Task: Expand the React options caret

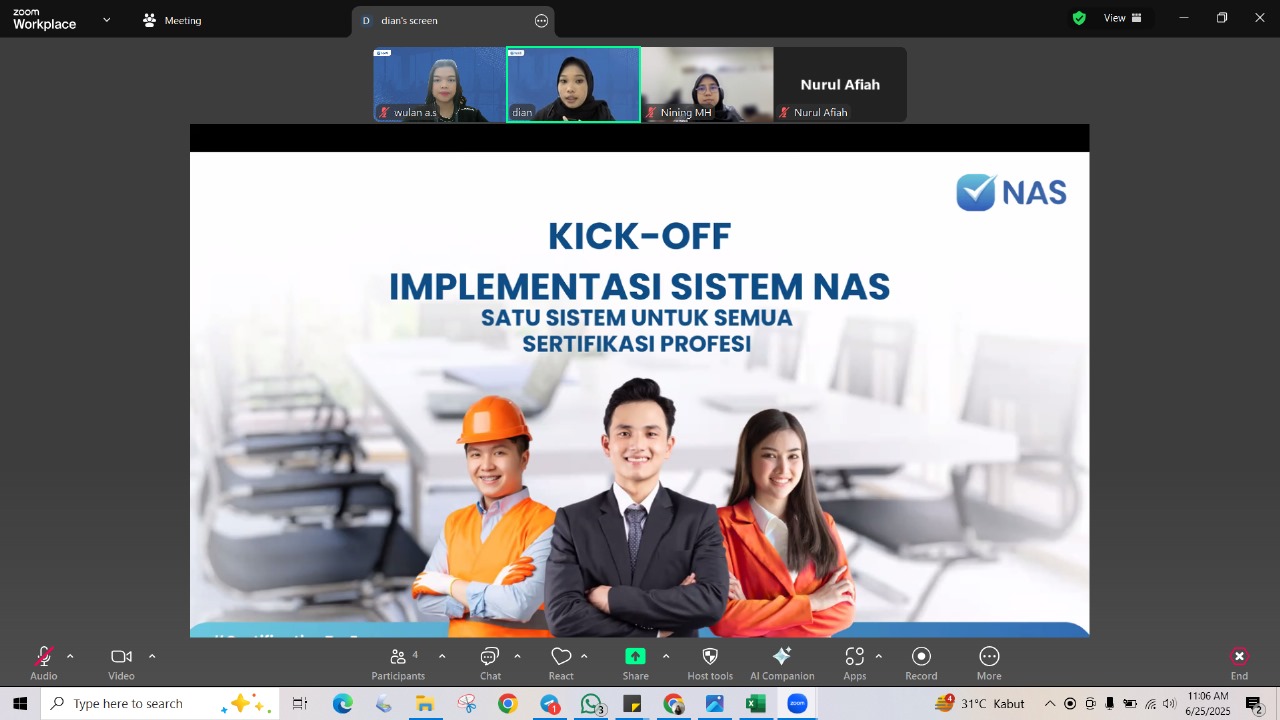Action: (x=584, y=657)
